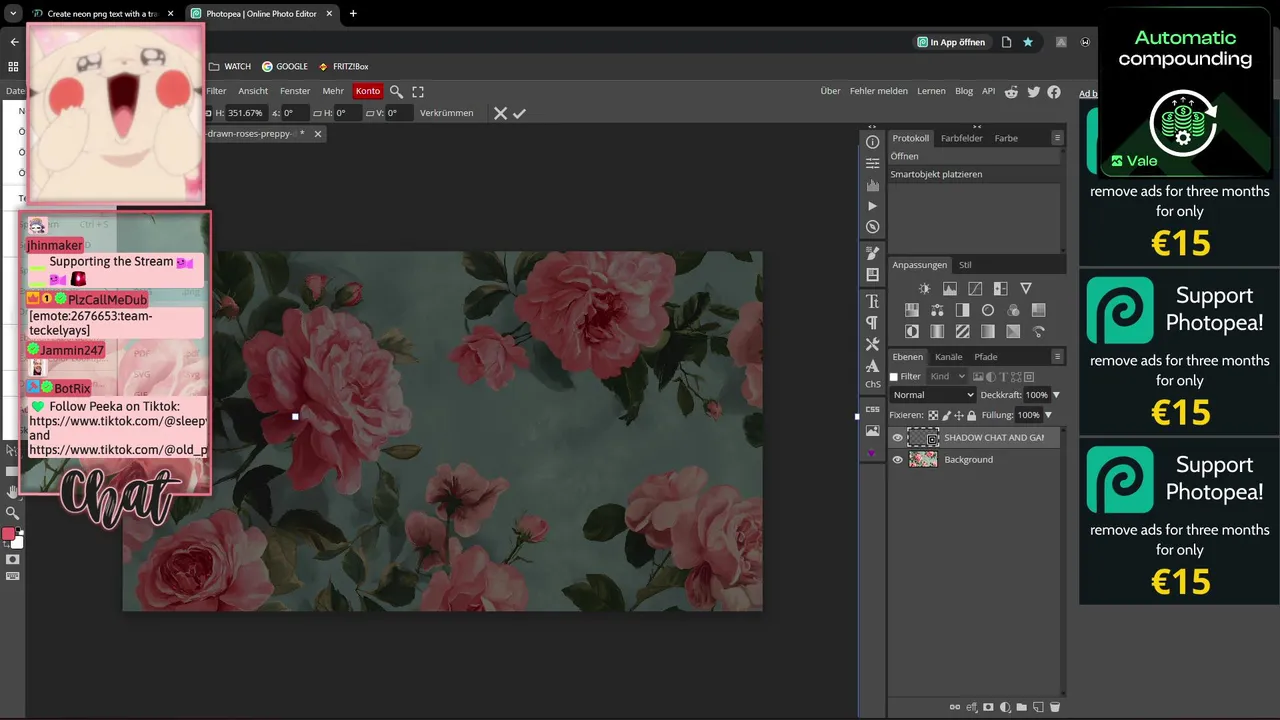Screen dimensions: 1280x720
Task: Open the CSS side panel
Action: (872, 409)
